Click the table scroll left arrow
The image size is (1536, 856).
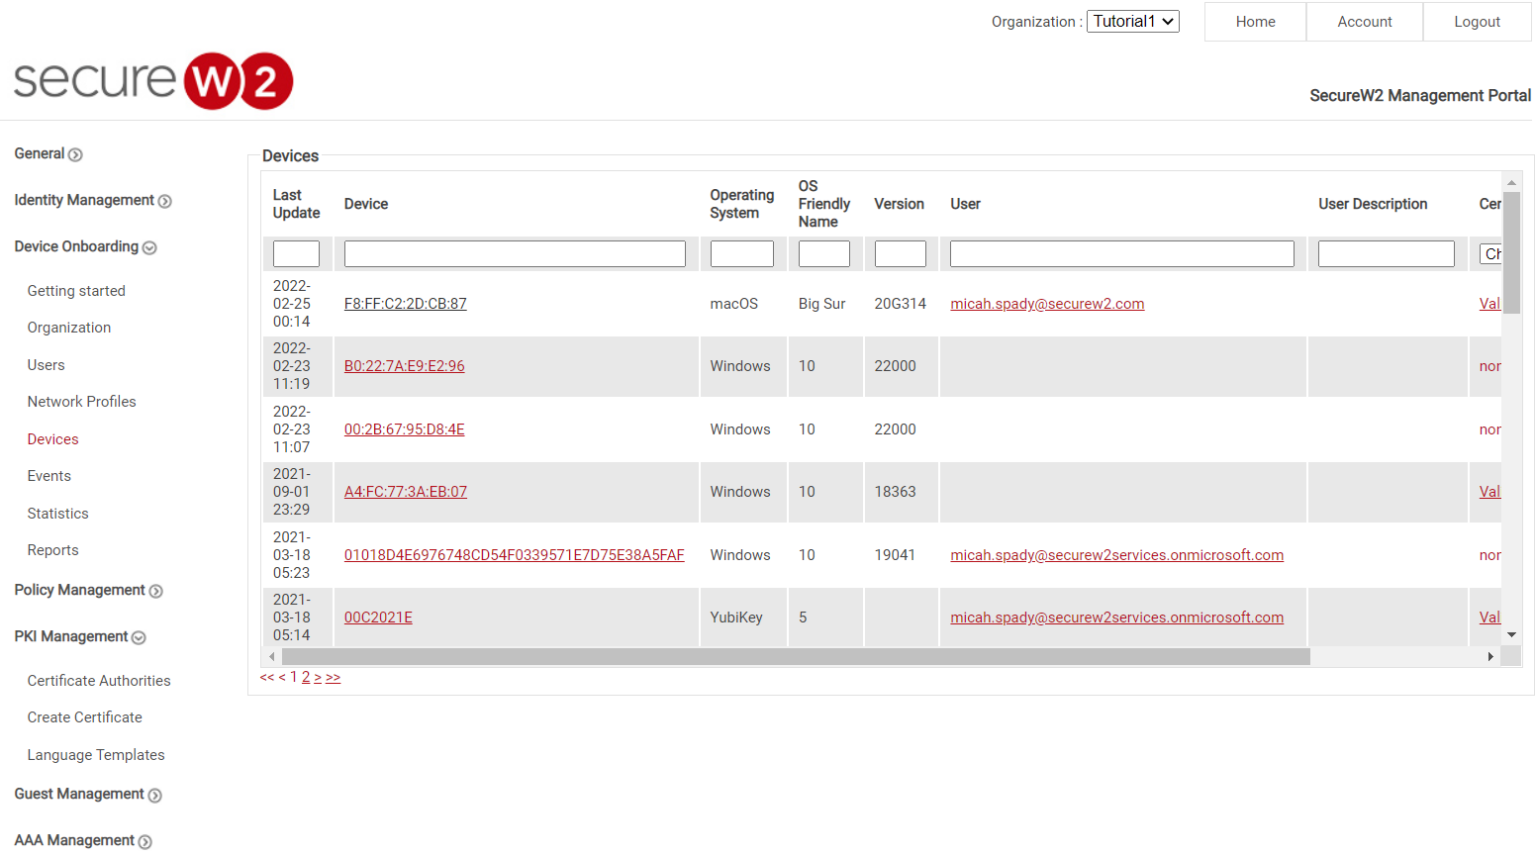click(x=272, y=657)
